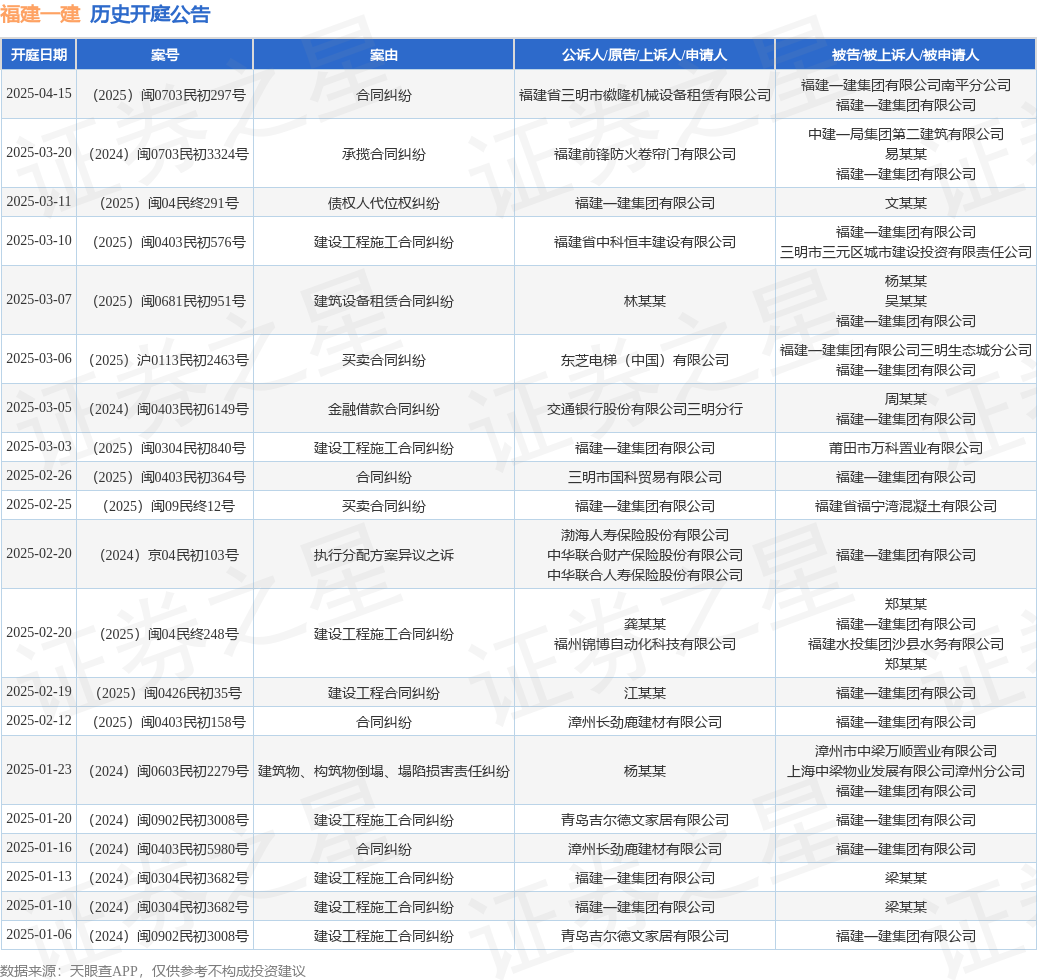Click 执行分配方案异议之诉 cause cell

384,555
